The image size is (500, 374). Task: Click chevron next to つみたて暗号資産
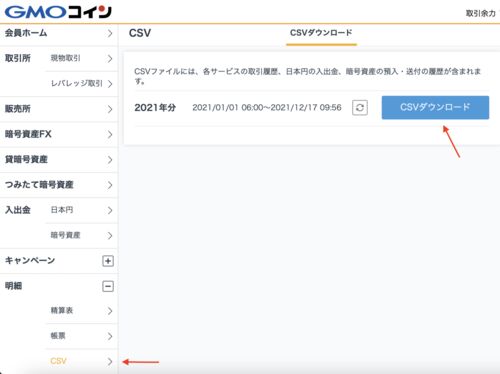[110, 185]
